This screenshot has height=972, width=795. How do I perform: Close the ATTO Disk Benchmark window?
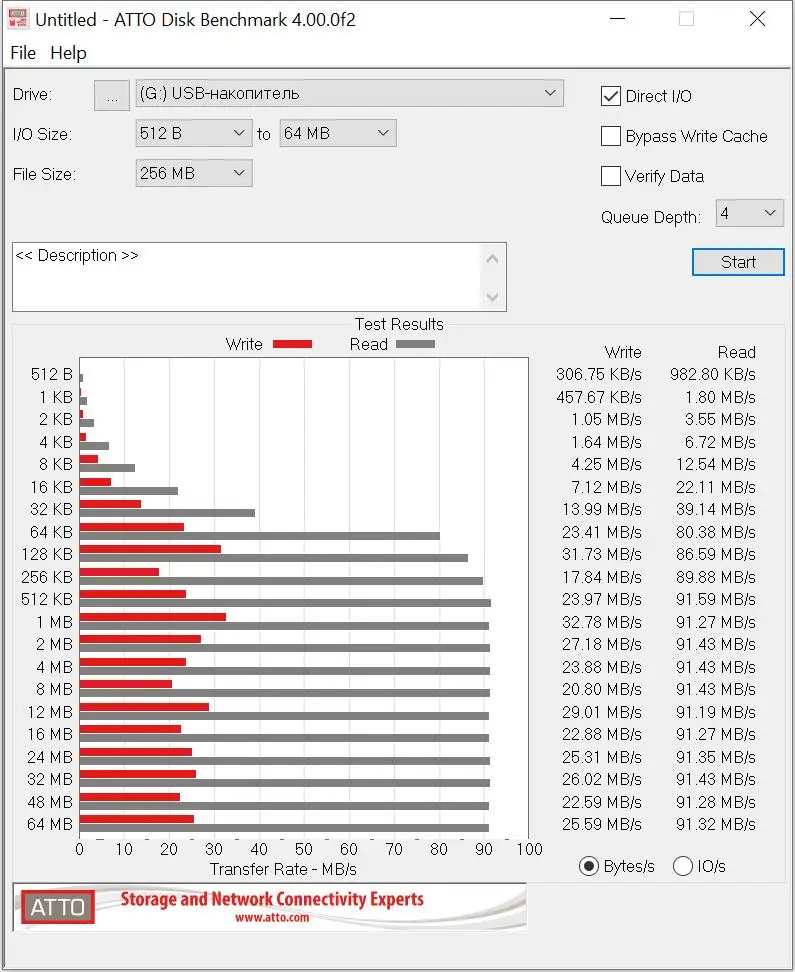(757, 19)
